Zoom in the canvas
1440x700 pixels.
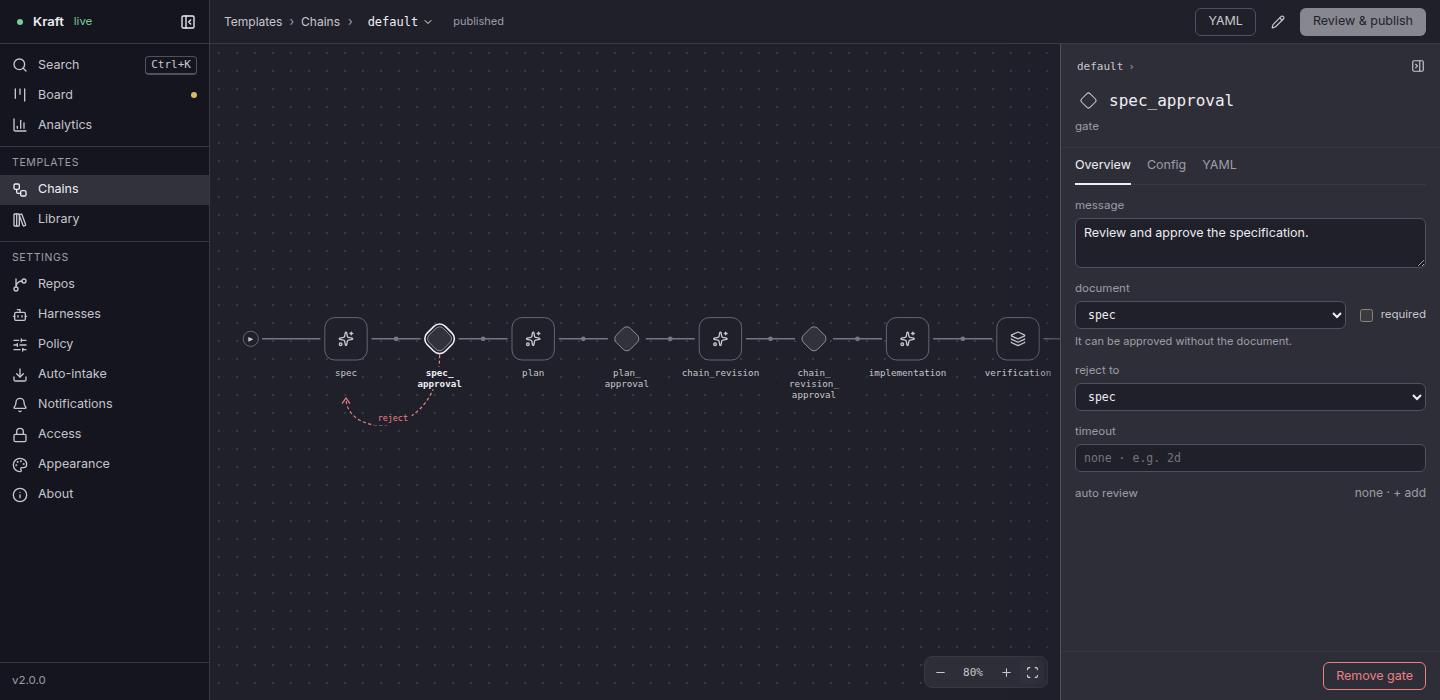click(1006, 673)
